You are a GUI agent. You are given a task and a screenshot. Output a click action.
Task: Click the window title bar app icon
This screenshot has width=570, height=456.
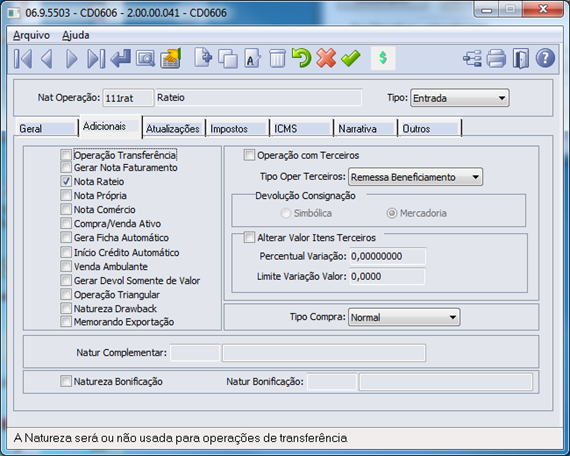click(x=14, y=13)
